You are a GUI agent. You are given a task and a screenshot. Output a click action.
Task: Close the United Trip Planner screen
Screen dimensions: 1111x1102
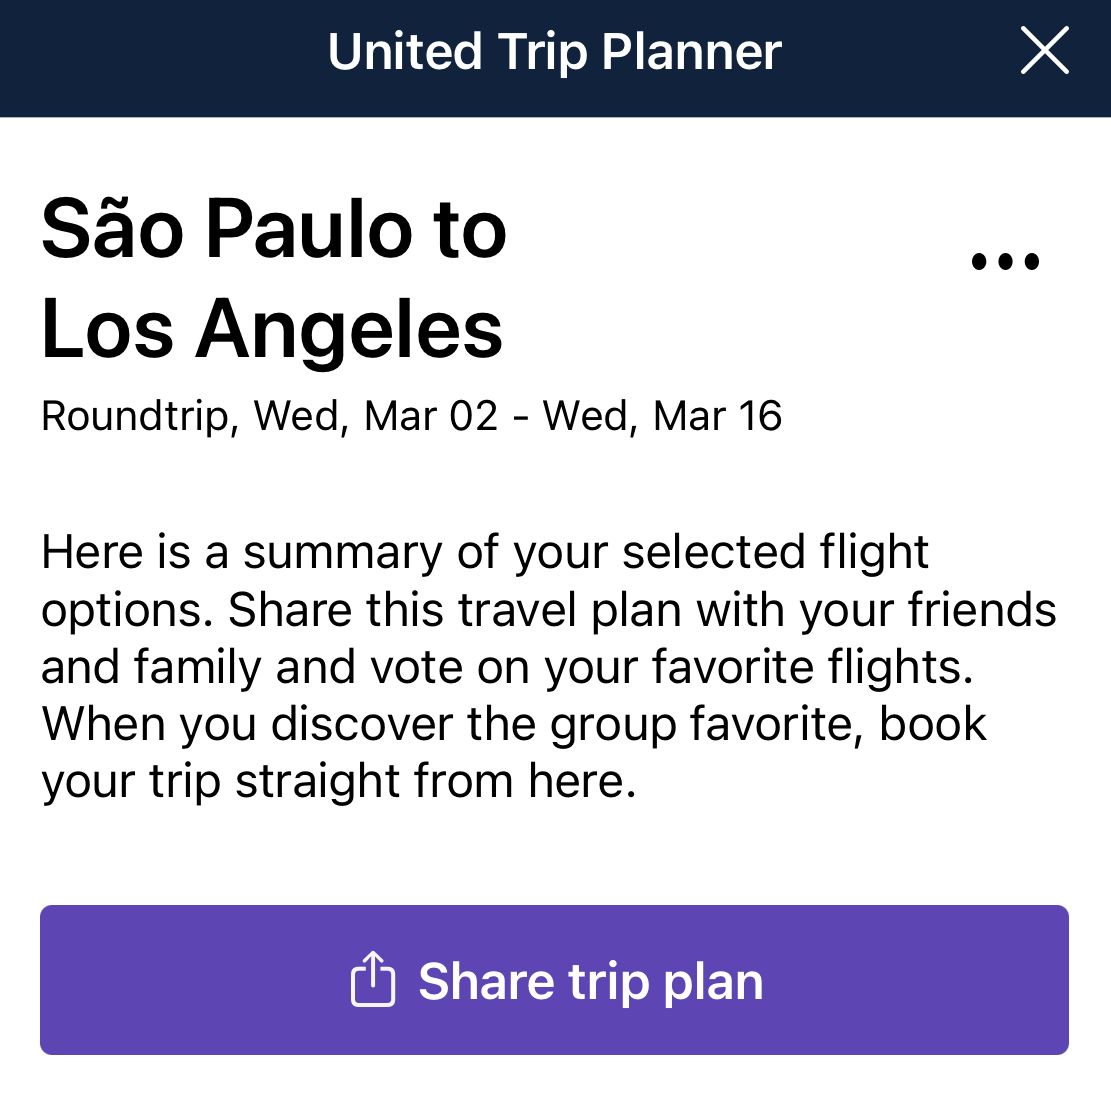tap(1044, 50)
